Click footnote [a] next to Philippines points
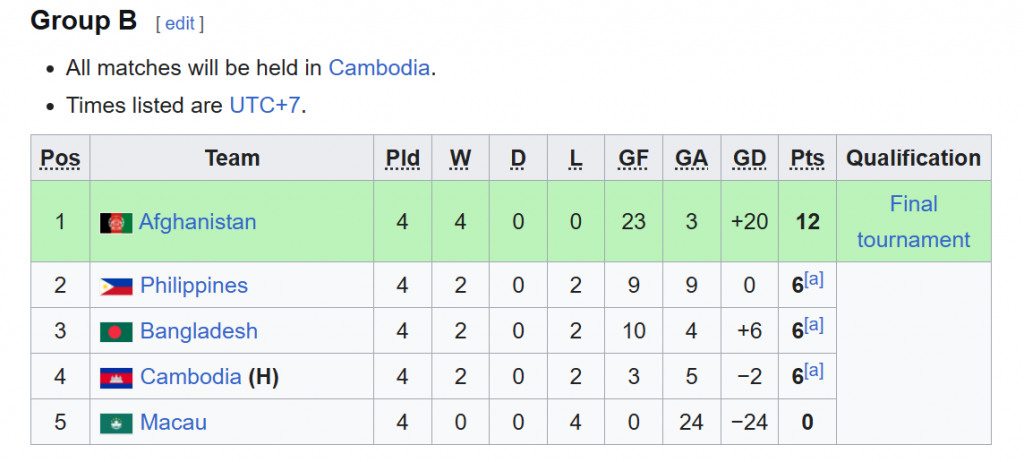The width and height of the screenshot is (1024, 462). click(x=814, y=280)
